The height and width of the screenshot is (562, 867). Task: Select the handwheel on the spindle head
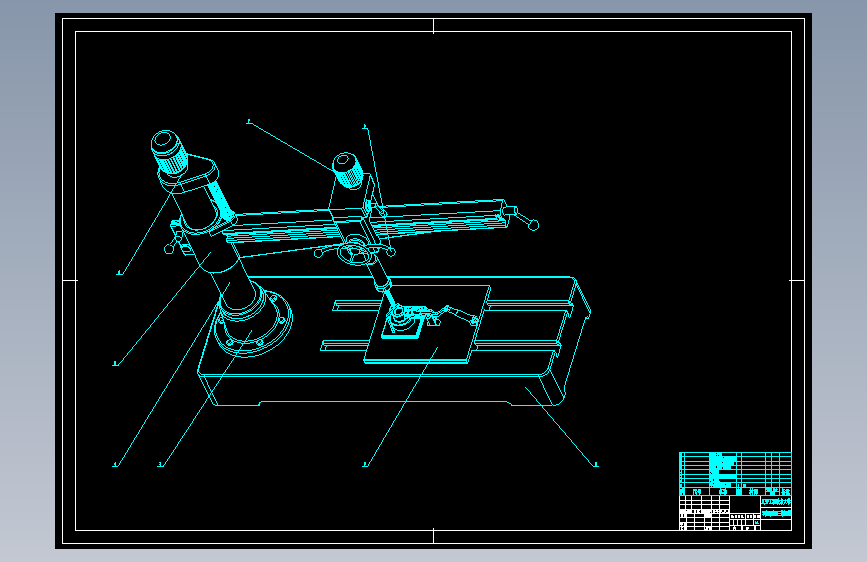[x=355, y=254]
